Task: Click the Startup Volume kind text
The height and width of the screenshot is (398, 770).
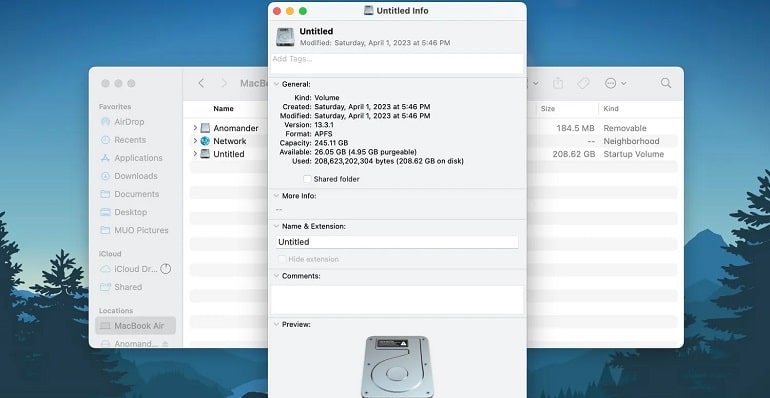Action: 633,154
